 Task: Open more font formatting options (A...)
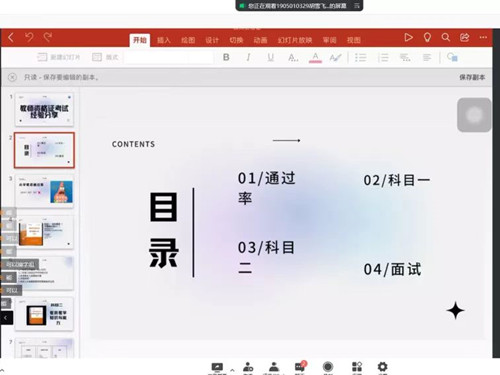click(x=293, y=58)
